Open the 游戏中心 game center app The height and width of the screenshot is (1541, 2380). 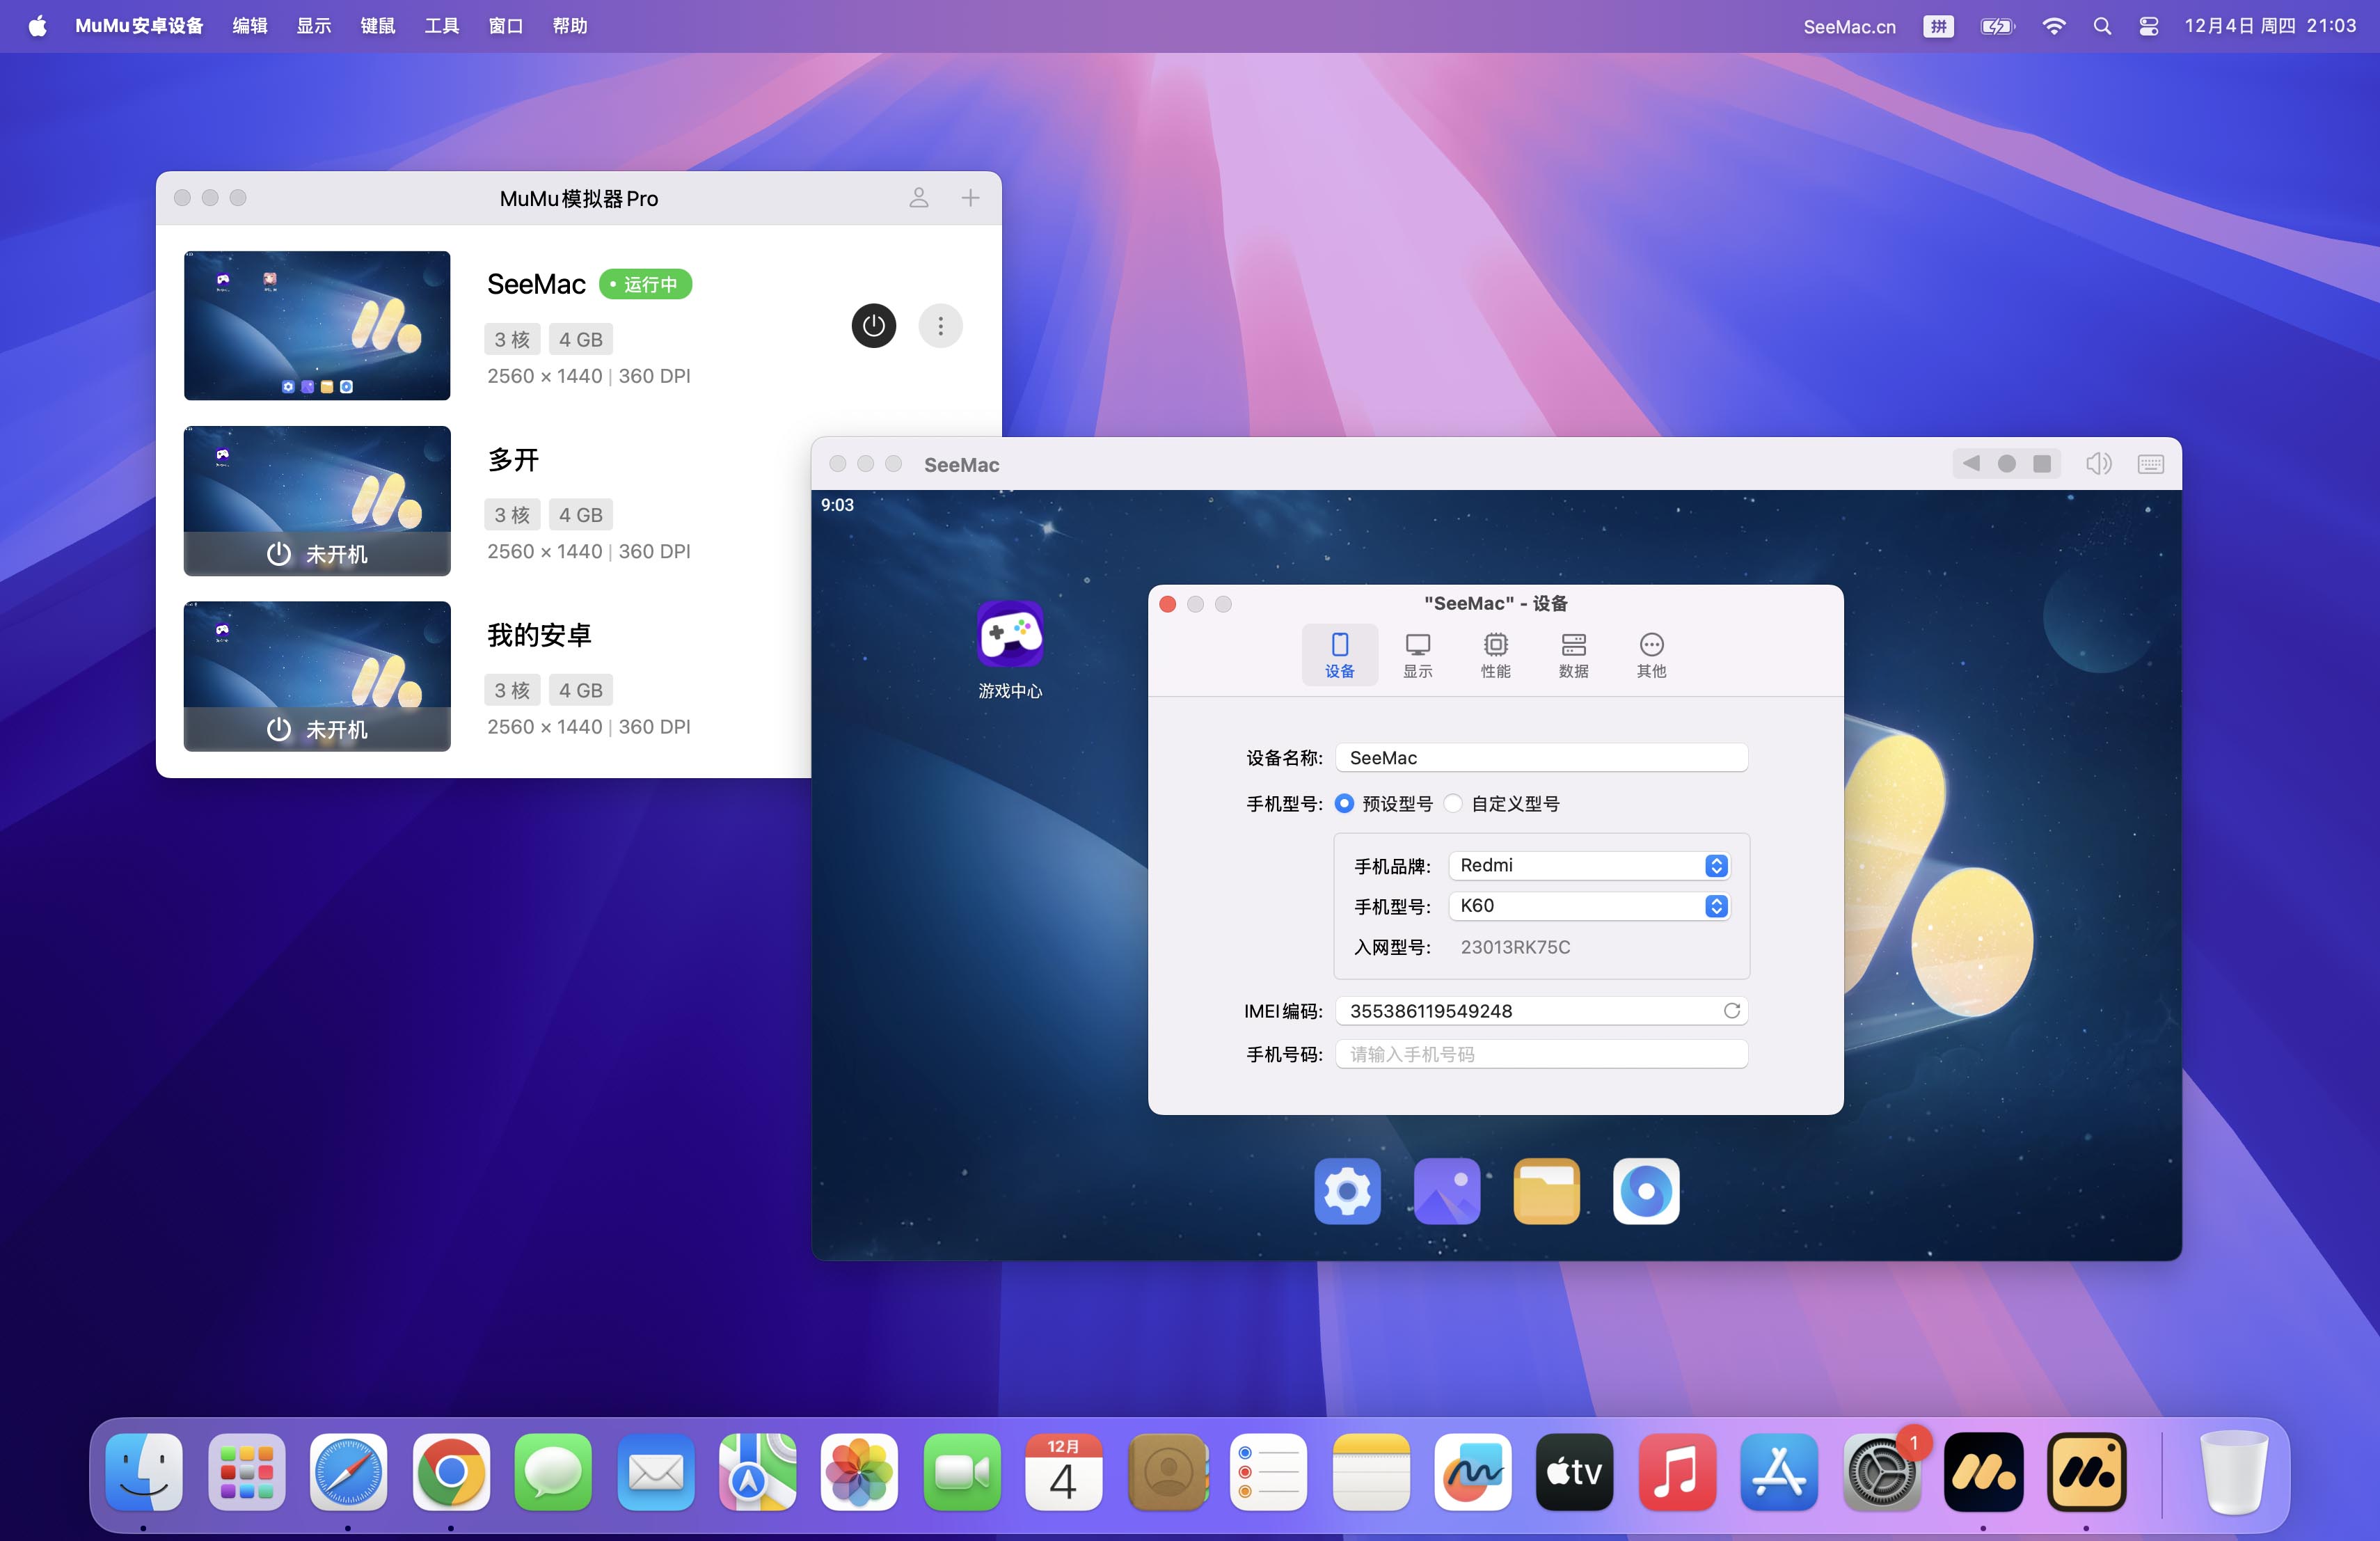(1010, 635)
